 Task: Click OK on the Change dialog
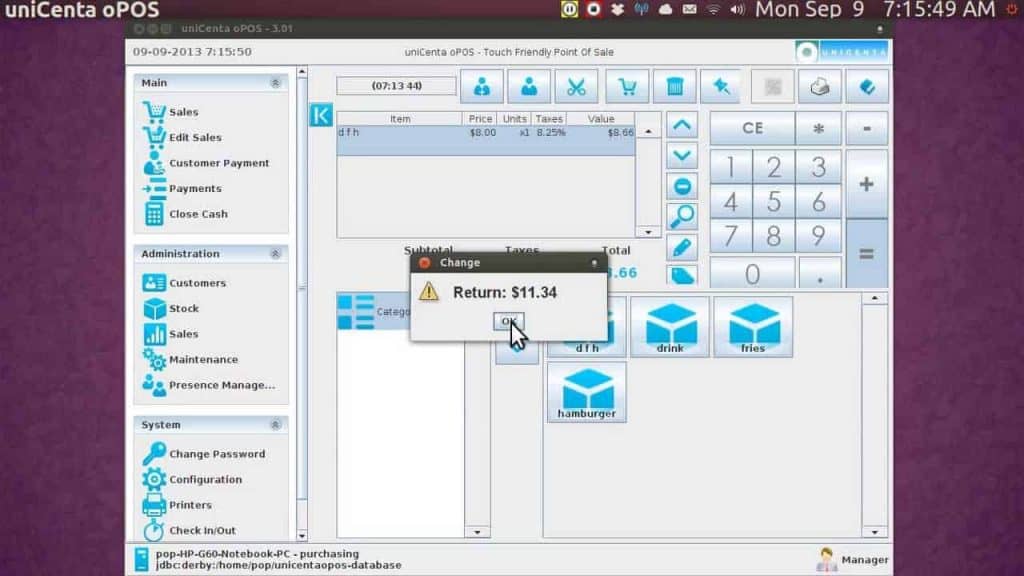pyautogui.click(x=508, y=321)
